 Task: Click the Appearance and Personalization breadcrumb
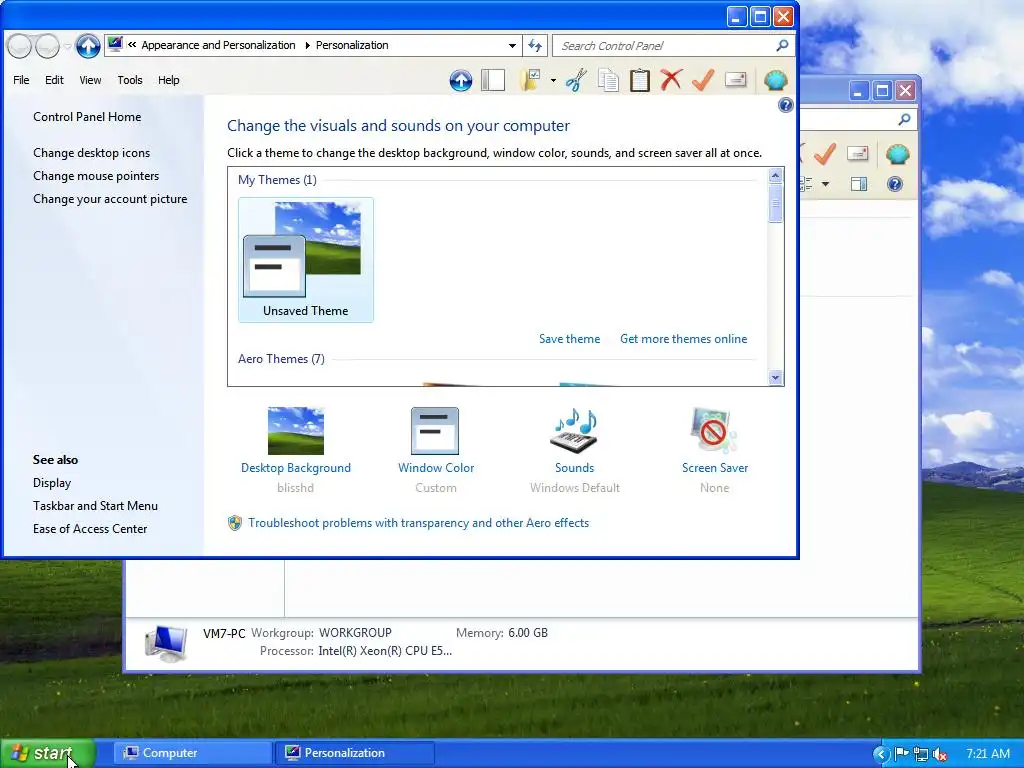tap(218, 45)
